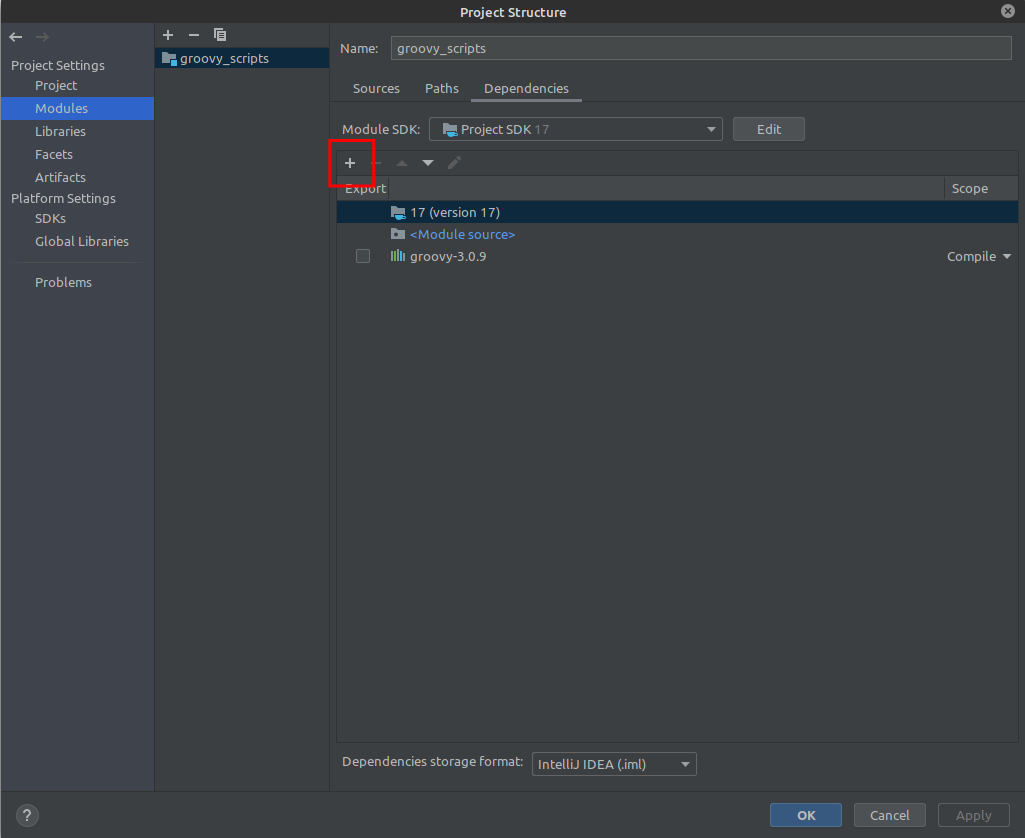
Task: Open Artifacts settings
Action: [x=60, y=177]
